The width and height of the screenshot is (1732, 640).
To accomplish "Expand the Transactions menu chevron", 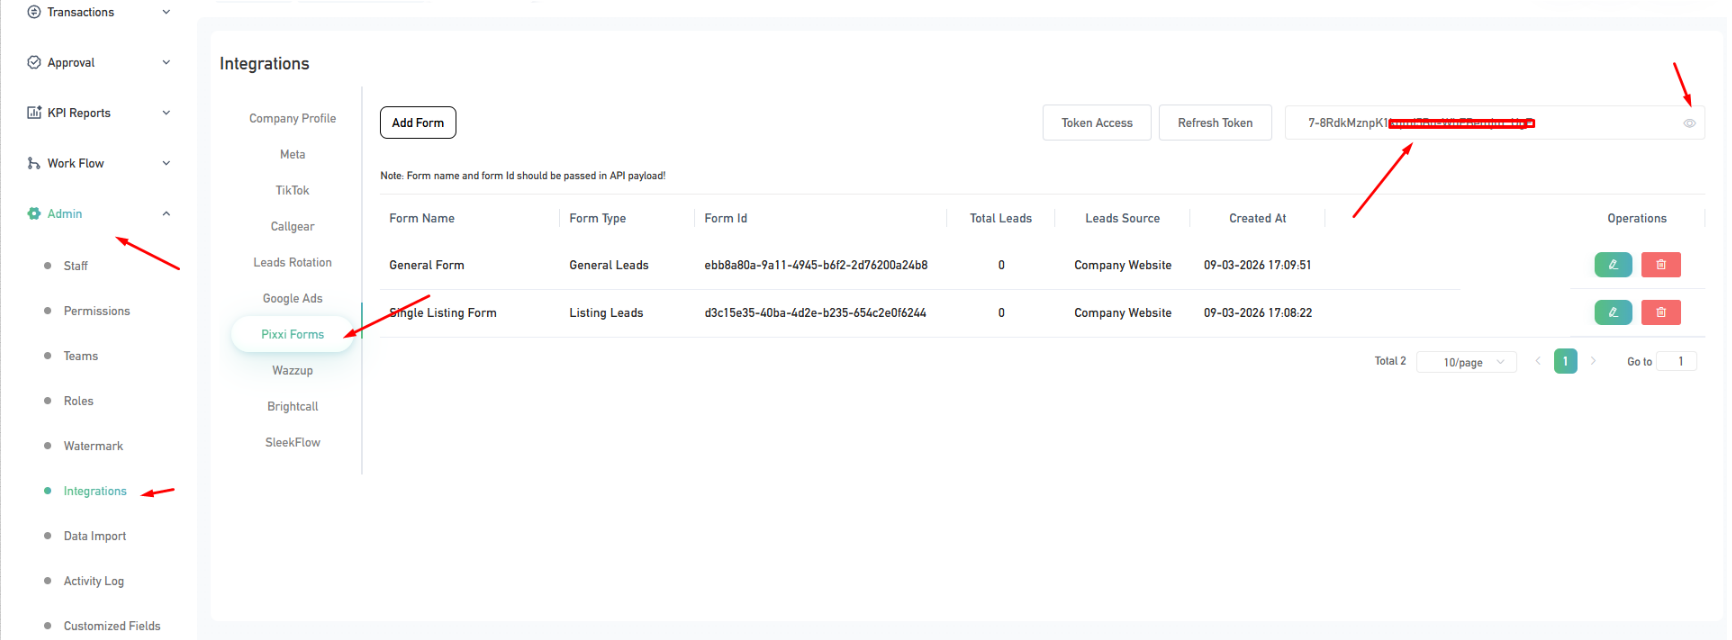I will pos(166,12).
